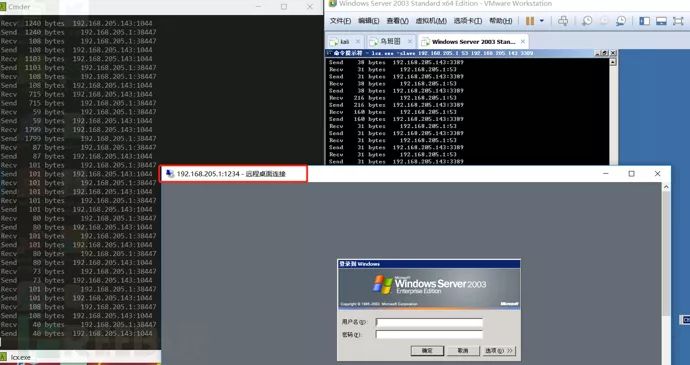Switch to the kali VM tab
Image resolution: width=690 pixels, height=365 pixels.
click(345, 41)
